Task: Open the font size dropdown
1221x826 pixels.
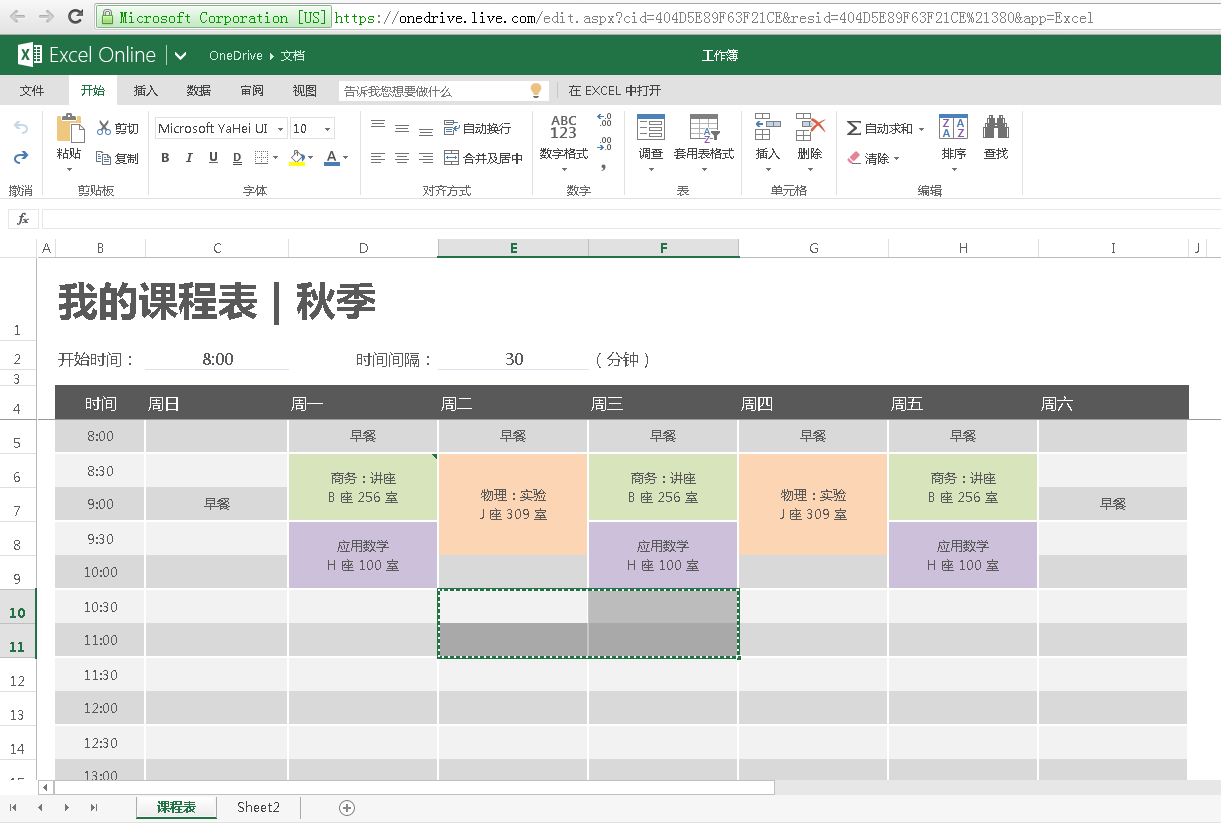Action: click(327, 129)
